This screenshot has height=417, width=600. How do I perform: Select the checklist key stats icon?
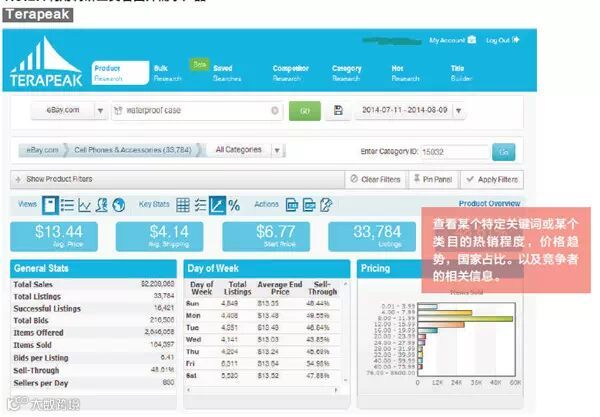(200, 205)
